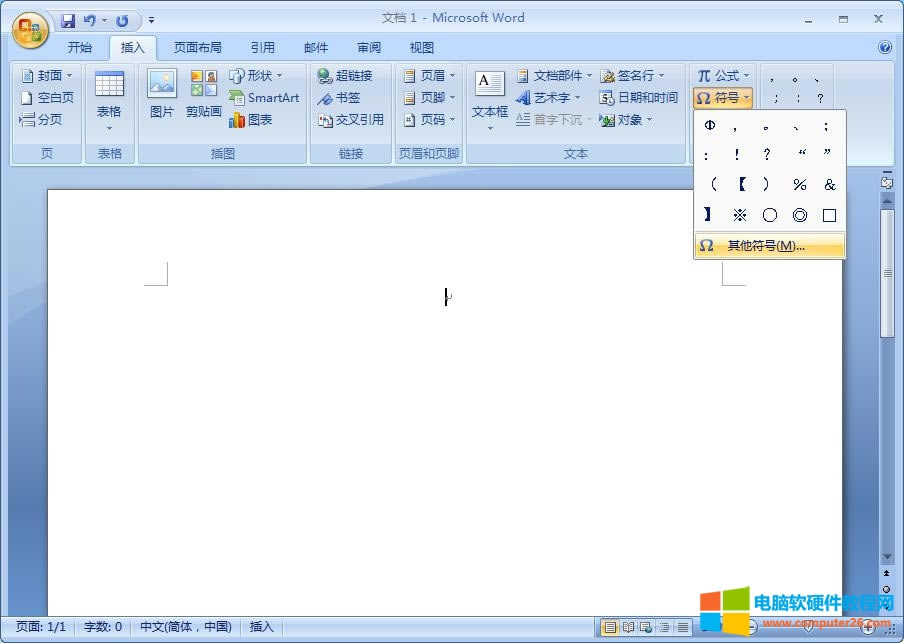
Task: Click the Office button logo
Action: (30, 28)
